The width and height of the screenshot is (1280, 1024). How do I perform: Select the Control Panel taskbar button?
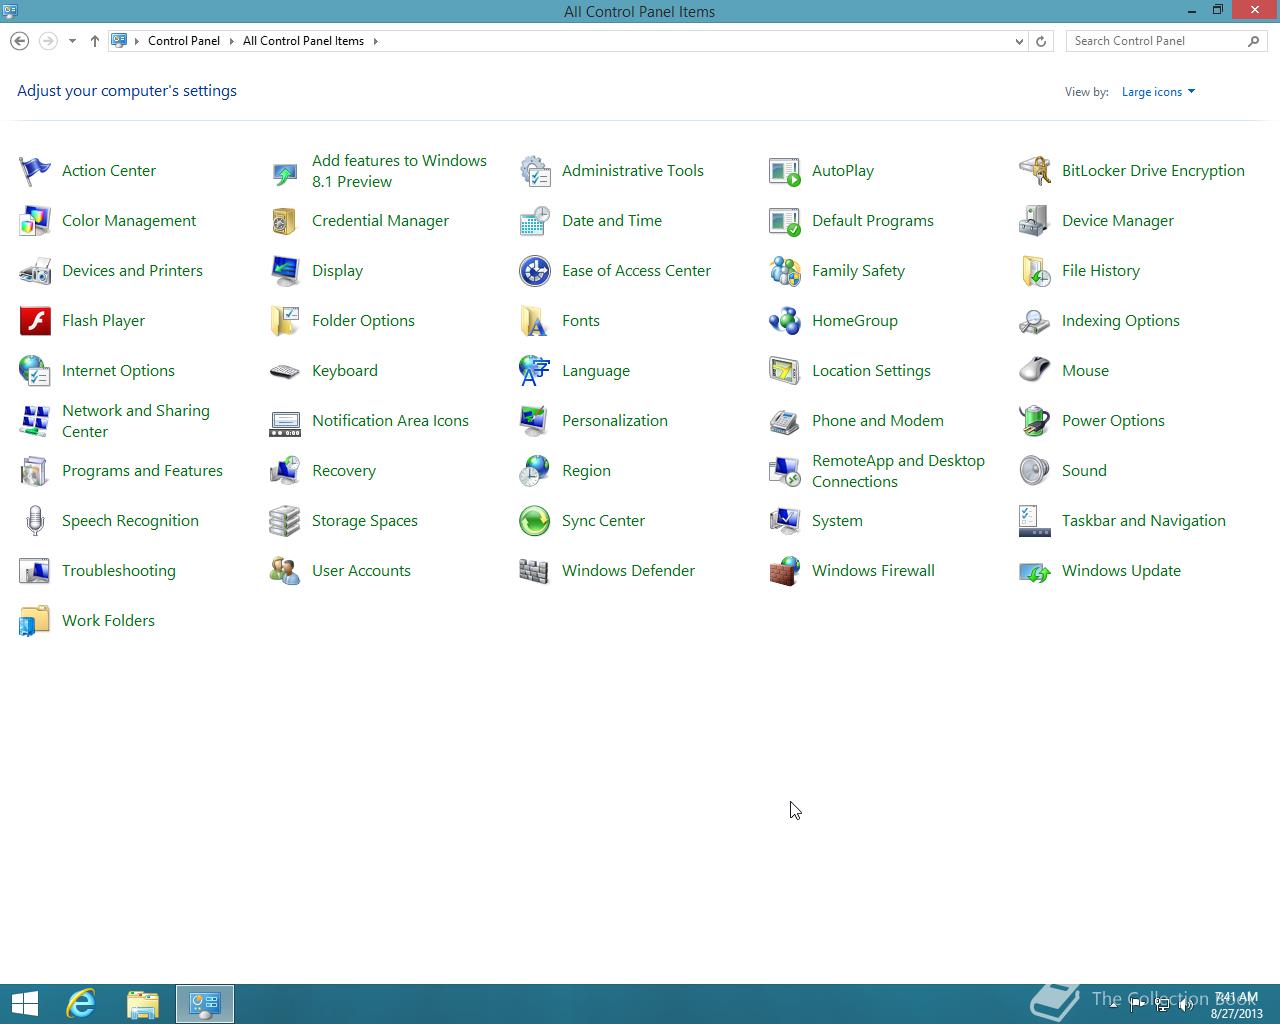(x=205, y=1004)
